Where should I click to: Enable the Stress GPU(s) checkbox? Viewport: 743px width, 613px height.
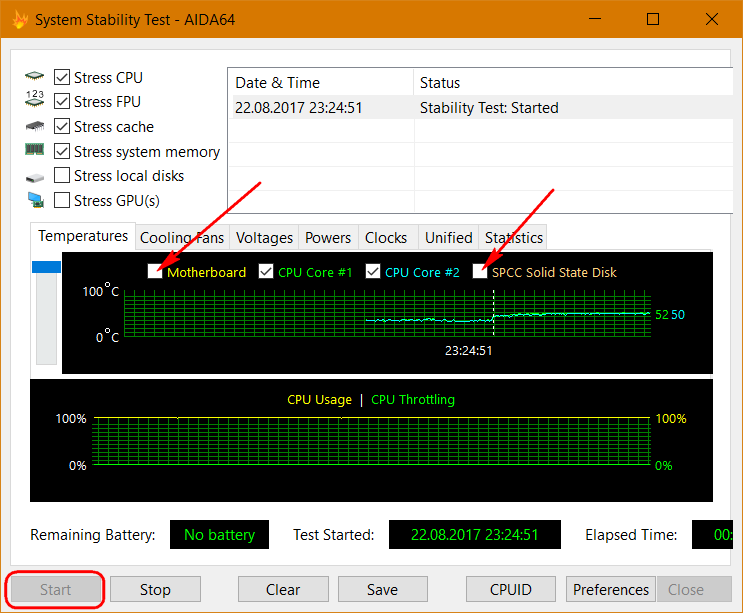tap(62, 200)
